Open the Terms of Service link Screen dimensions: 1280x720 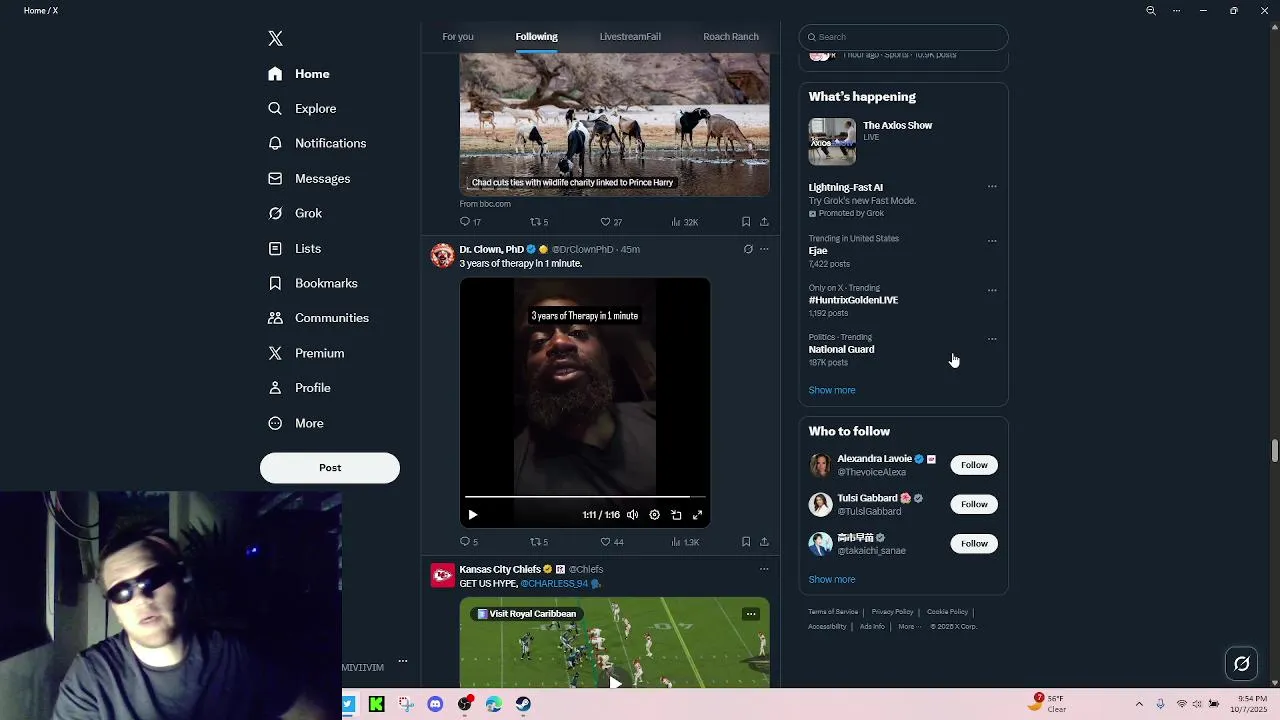coord(833,612)
